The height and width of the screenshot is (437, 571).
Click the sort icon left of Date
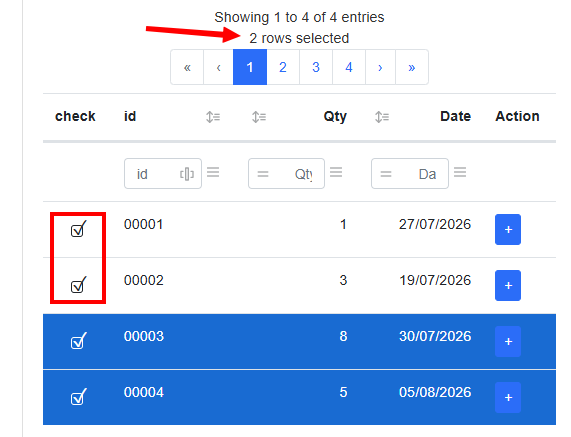click(x=382, y=117)
